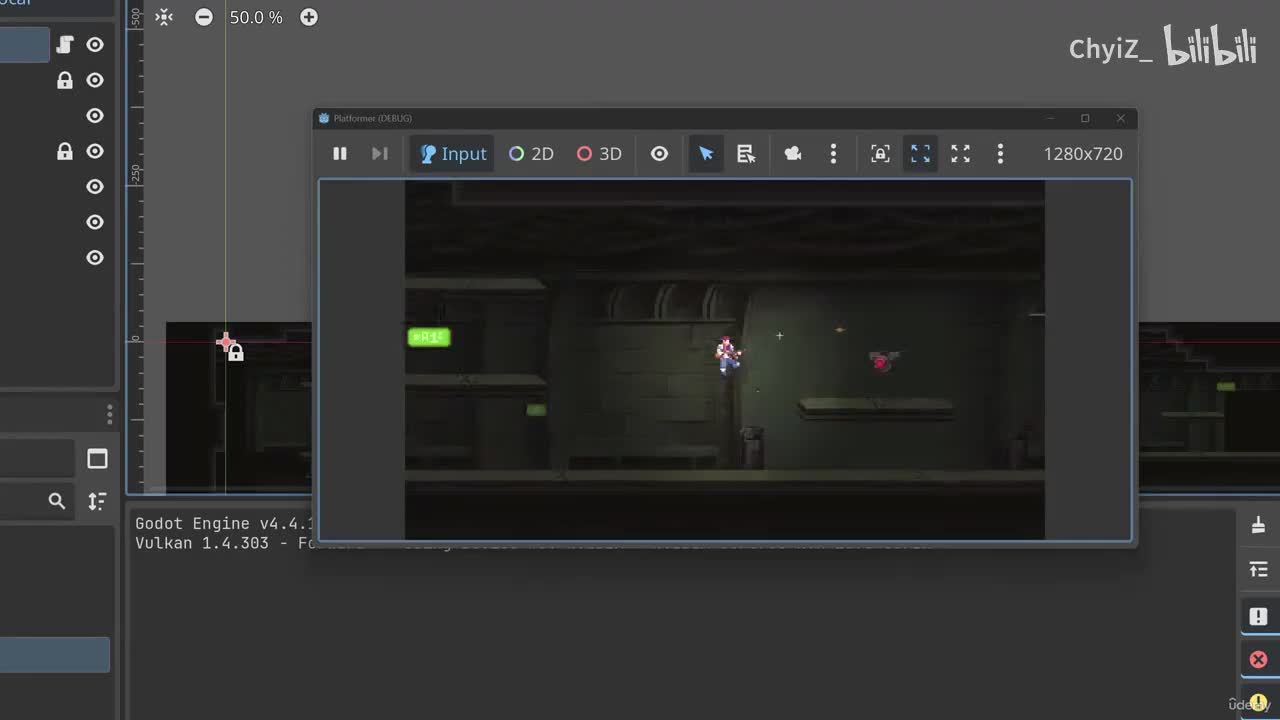The width and height of the screenshot is (1280, 720).
Task: Click the fixed-size lock embed icon
Action: click(880, 154)
